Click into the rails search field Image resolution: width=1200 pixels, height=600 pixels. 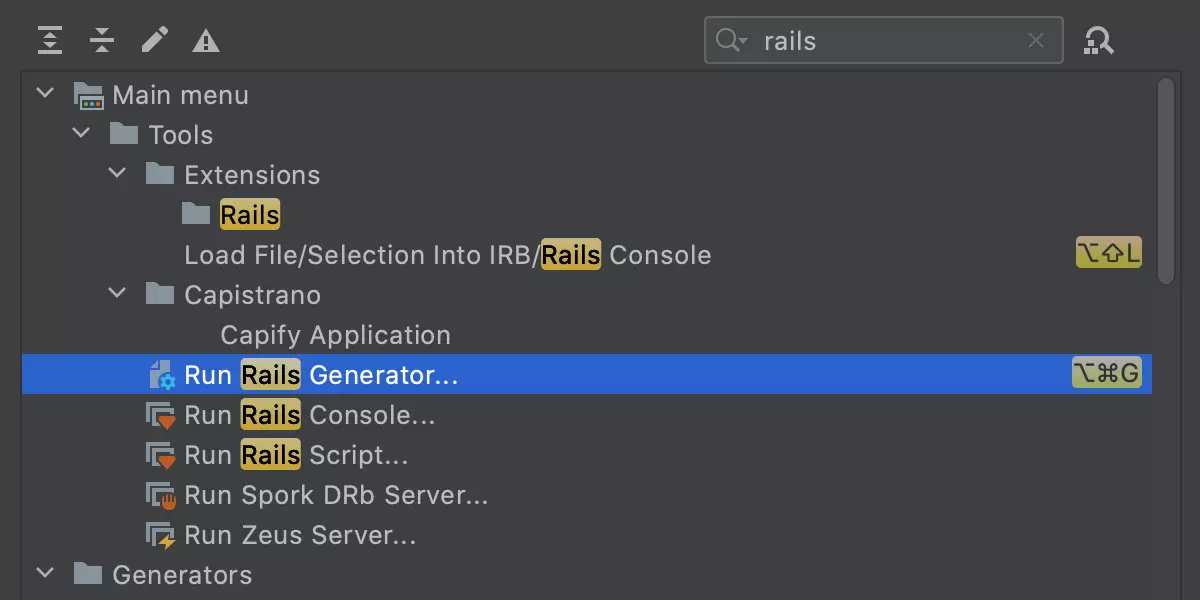tap(884, 41)
